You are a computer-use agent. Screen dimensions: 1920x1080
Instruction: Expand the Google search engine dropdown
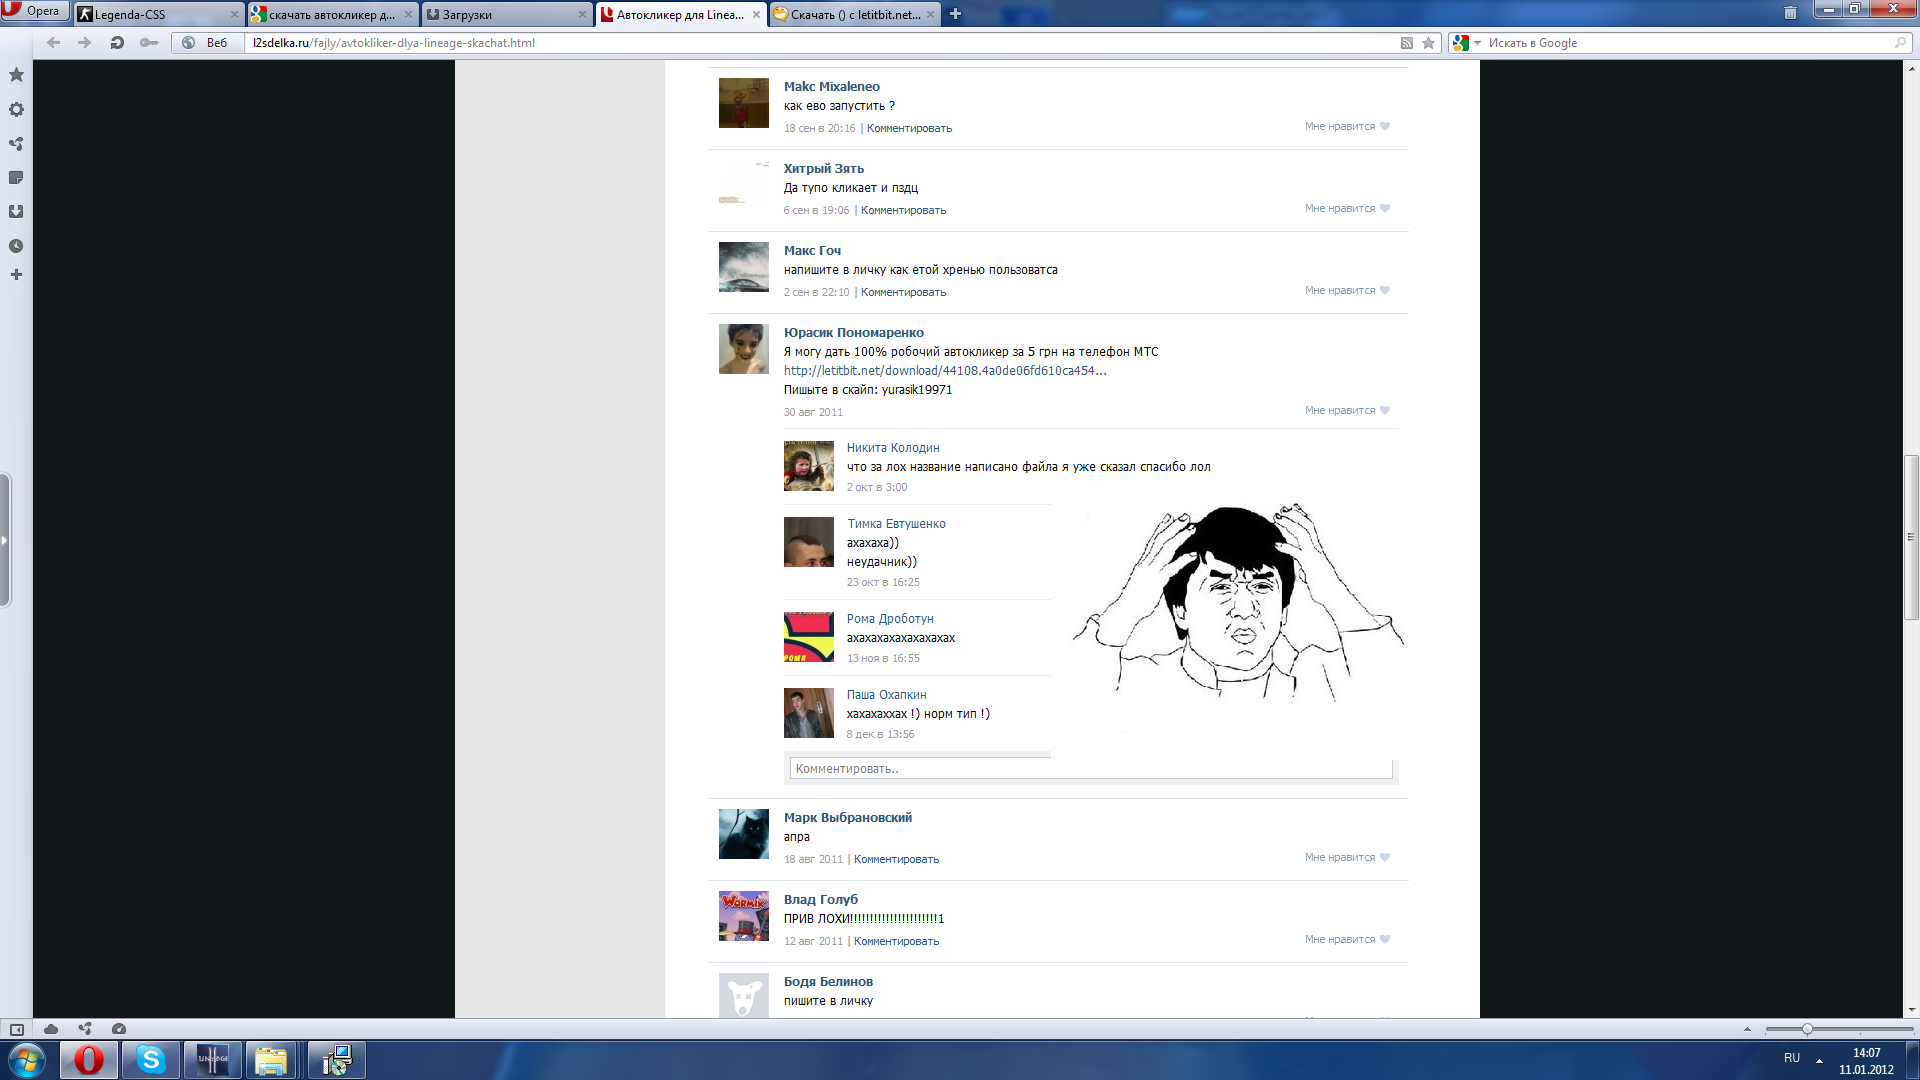[x=1477, y=43]
